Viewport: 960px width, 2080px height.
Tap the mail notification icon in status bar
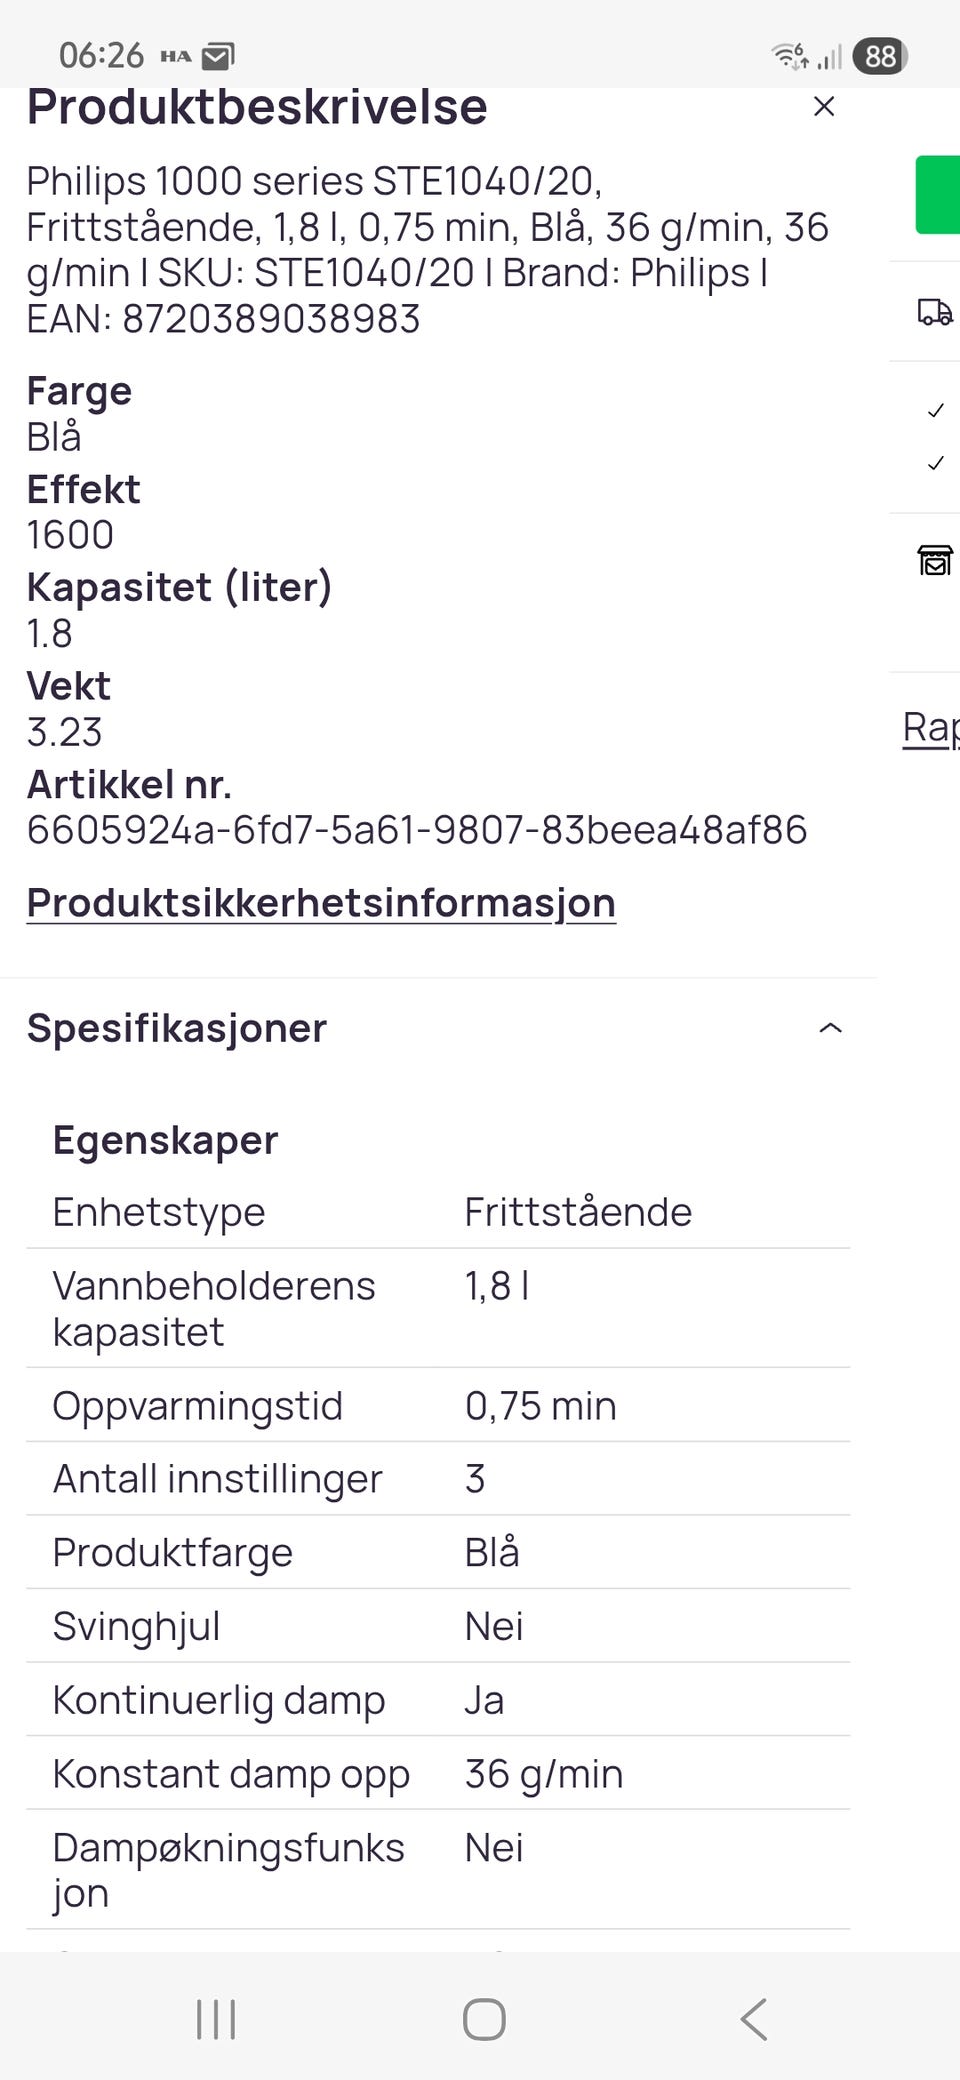tap(218, 57)
